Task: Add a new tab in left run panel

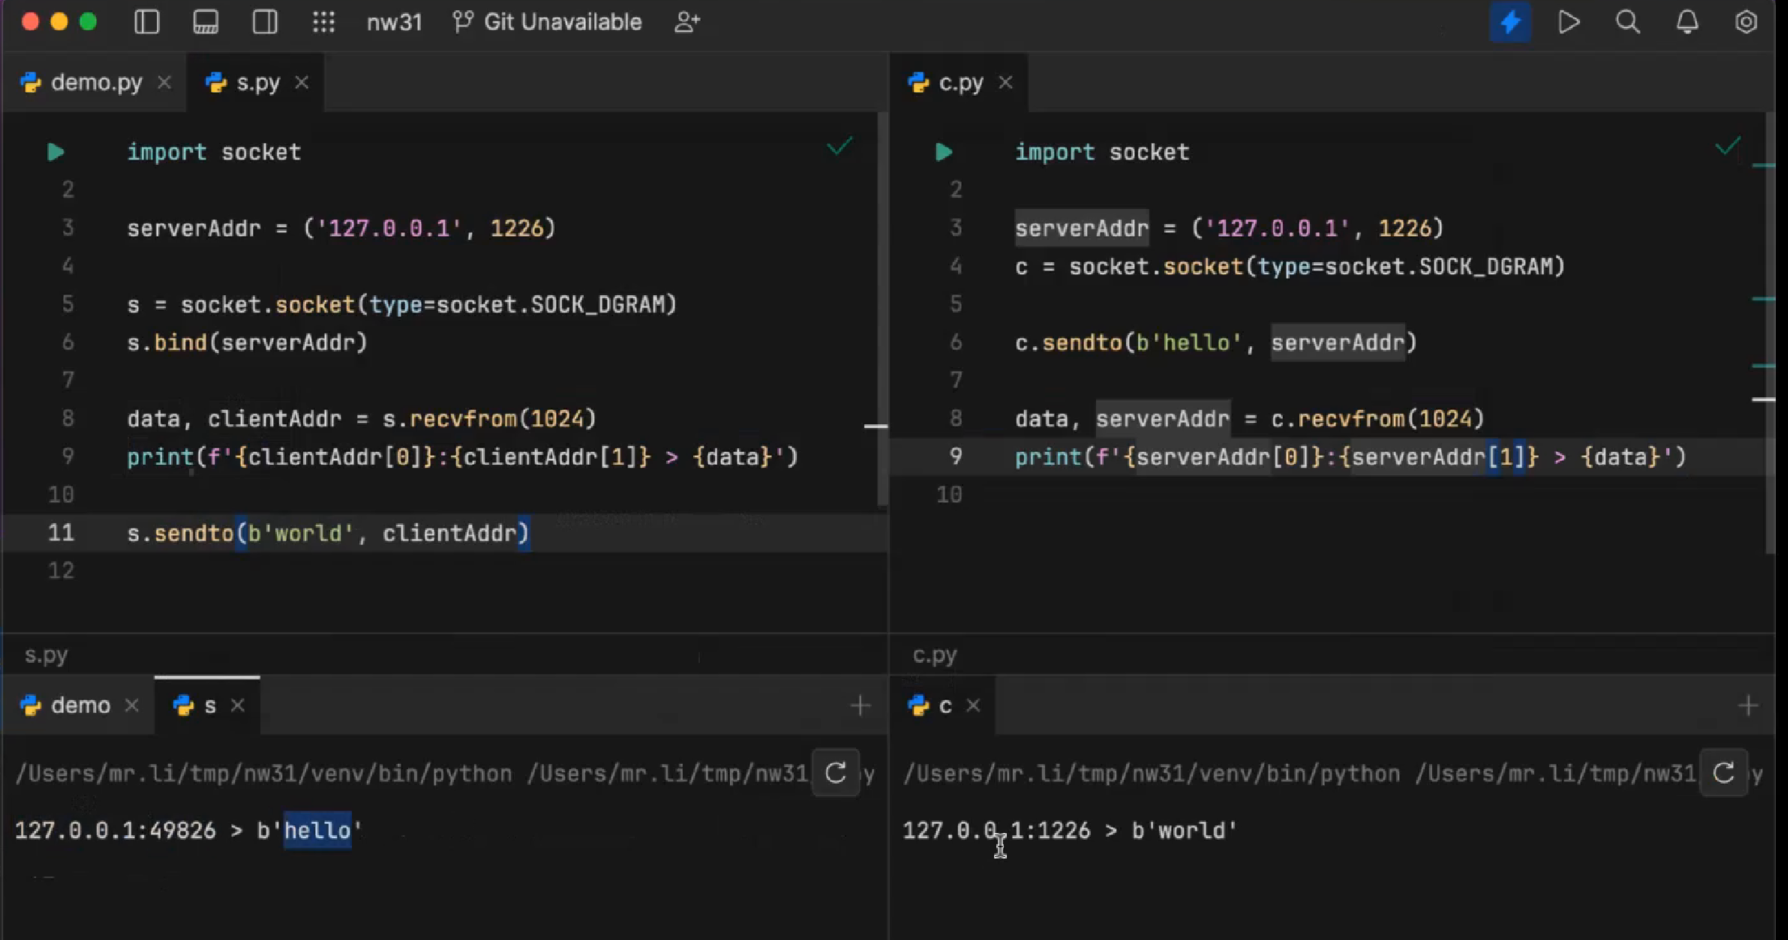Action: pyautogui.click(x=860, y=706)
